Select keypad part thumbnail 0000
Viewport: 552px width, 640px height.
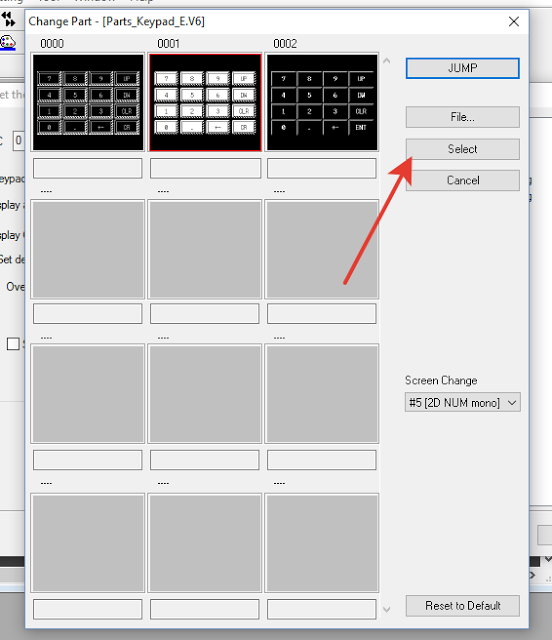click(x=88, y=102)
